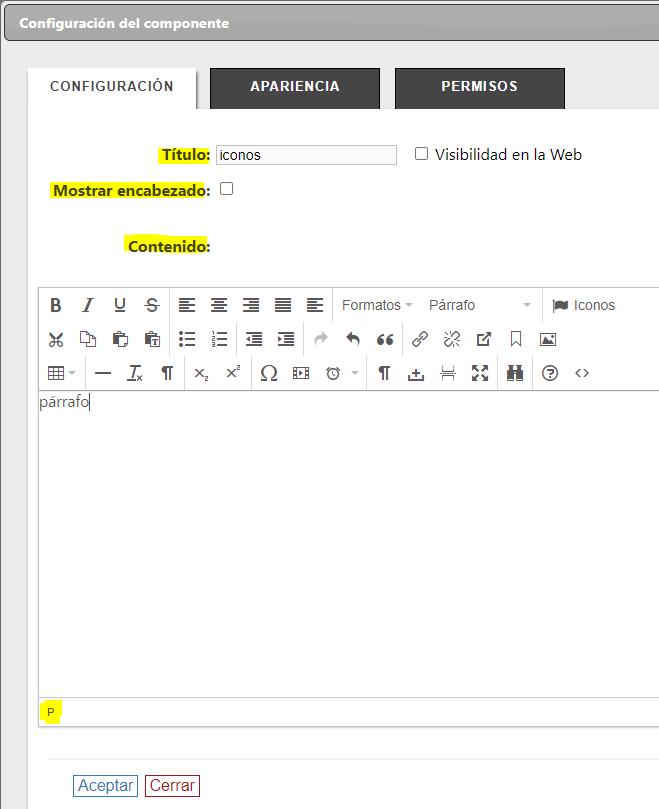This screenshot has width=659, height=809.
Task: Align text to the right
Action: (x=251, y=305)
